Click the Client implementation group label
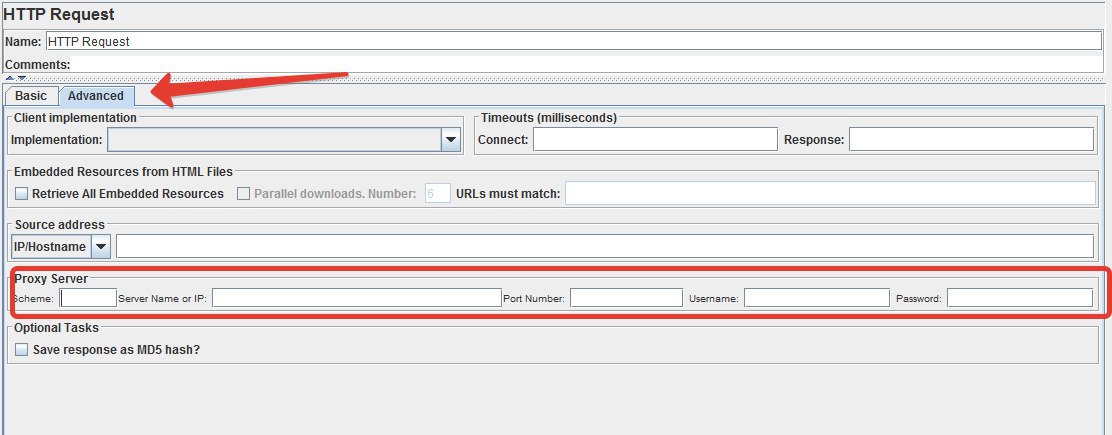Screen dimensions: 1112x435 click(x=75, y=118)
